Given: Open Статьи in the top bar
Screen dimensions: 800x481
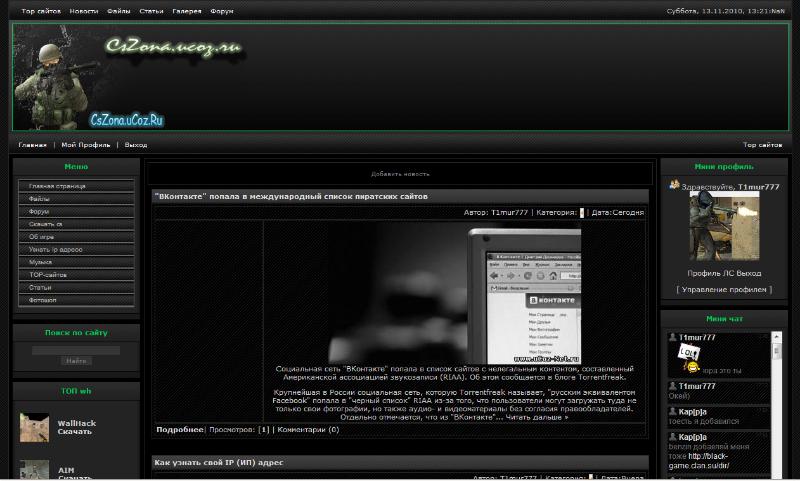Looking at the screenshot, I should 151,11.
